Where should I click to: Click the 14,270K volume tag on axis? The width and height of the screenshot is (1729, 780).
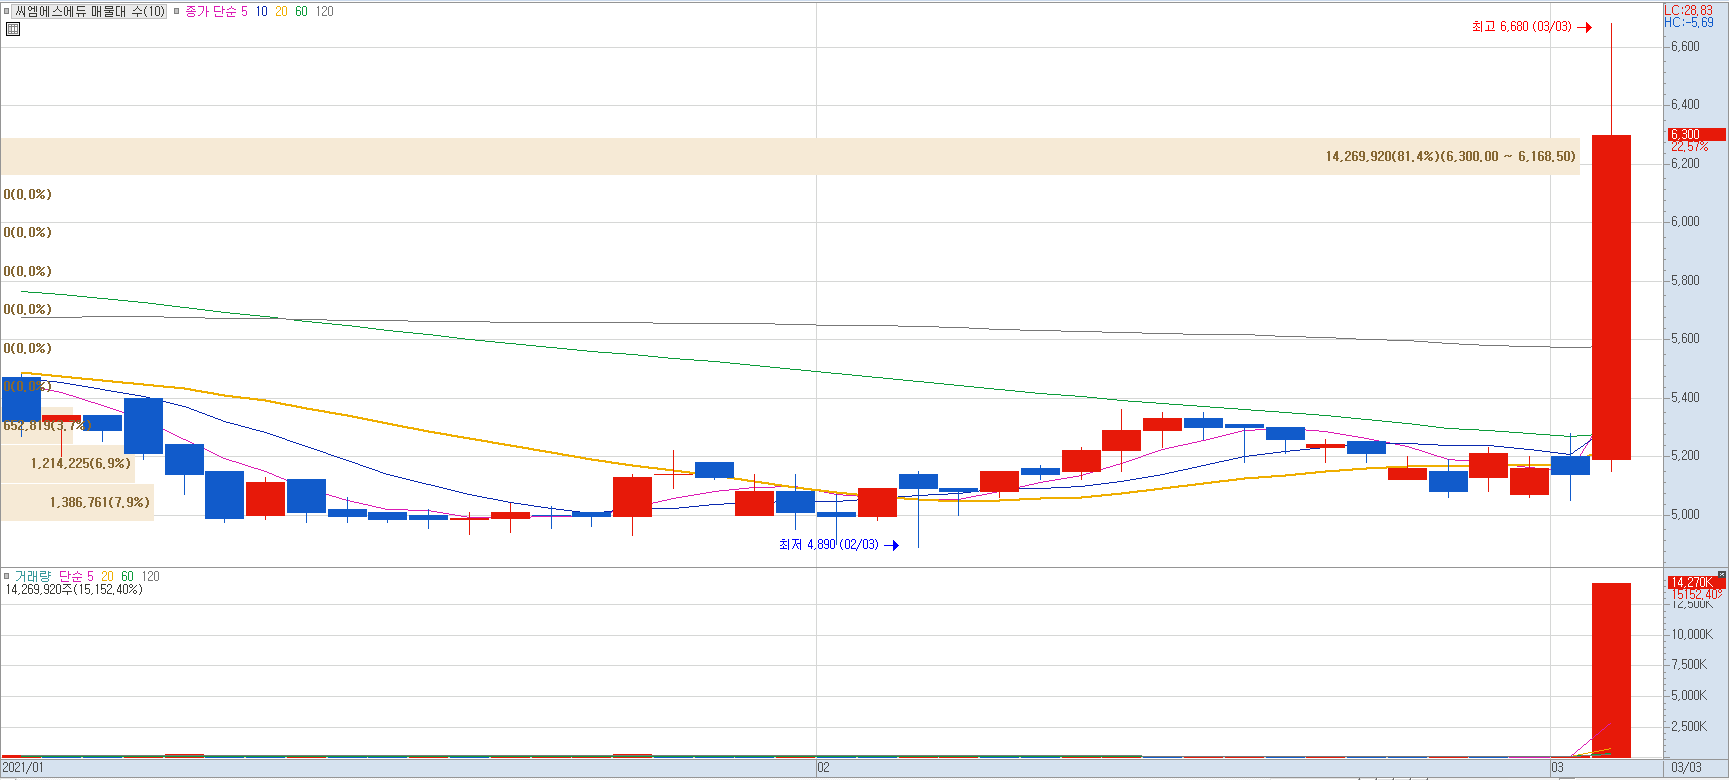(1696, 582)
